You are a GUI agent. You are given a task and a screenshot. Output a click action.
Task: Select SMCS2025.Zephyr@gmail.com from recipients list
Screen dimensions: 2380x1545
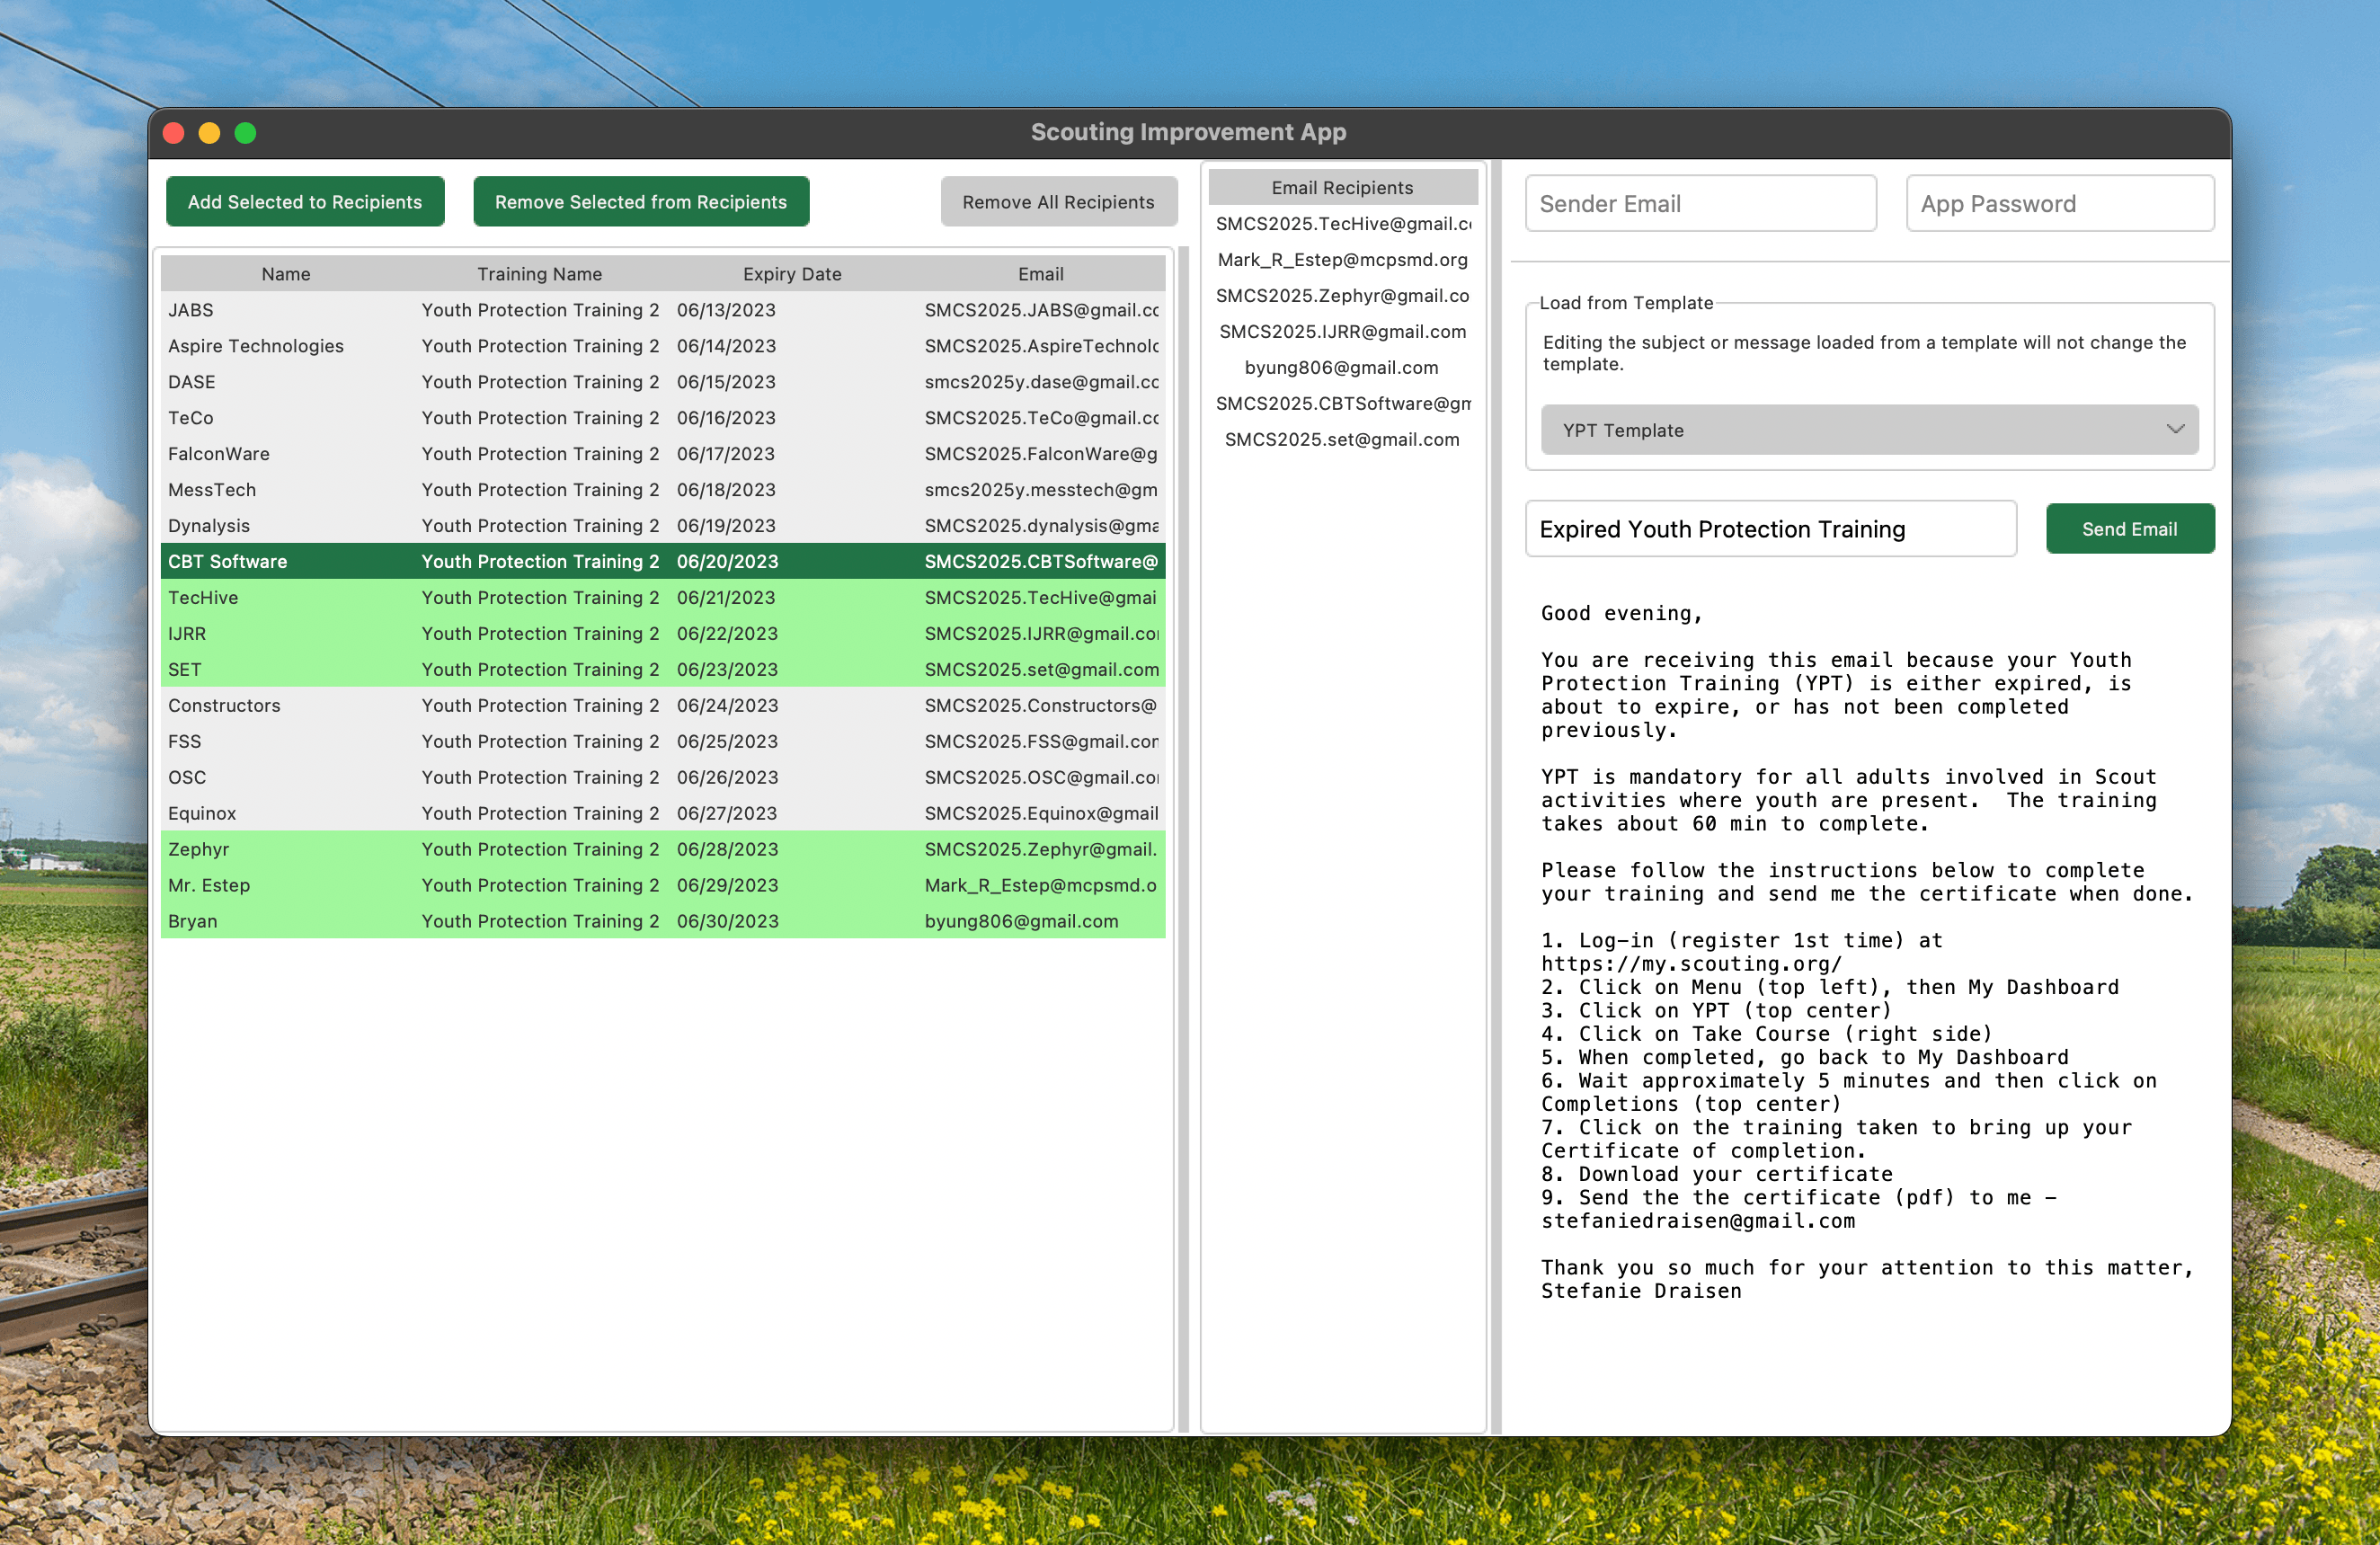point(1342,295)
